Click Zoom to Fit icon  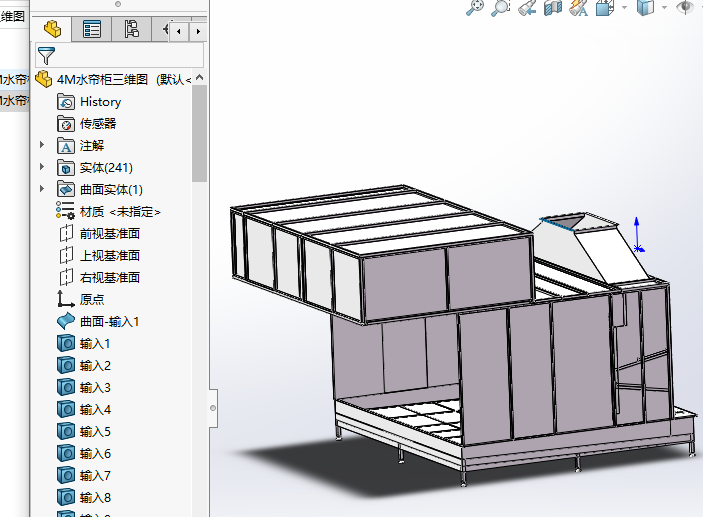(476, 8)
